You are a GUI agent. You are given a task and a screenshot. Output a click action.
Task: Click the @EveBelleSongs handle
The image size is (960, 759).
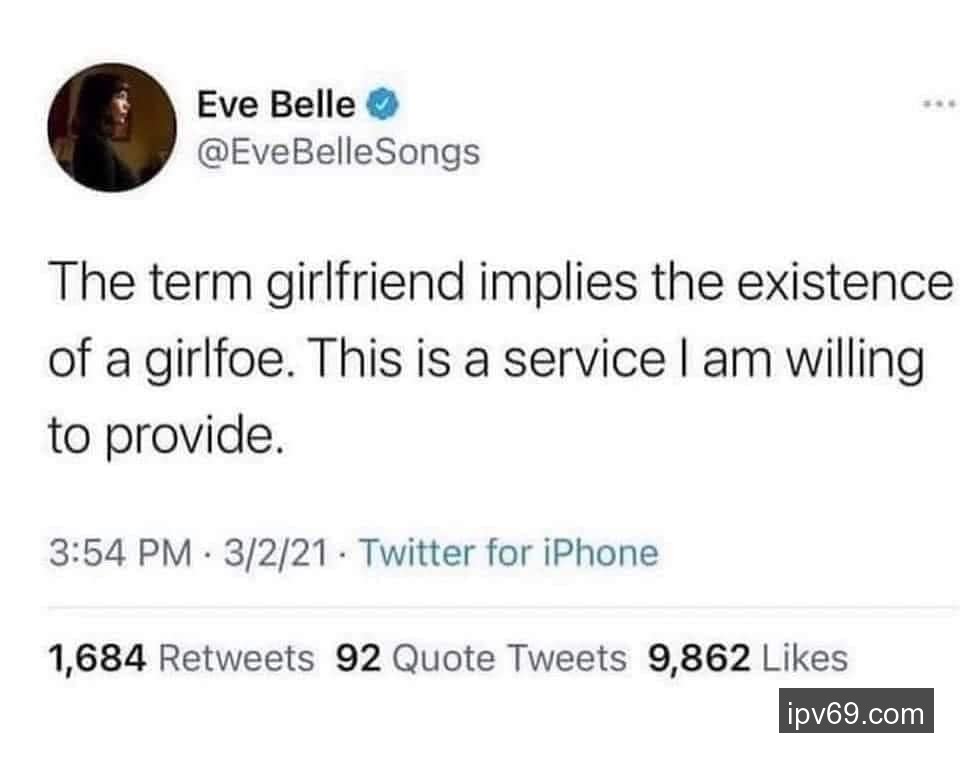(x=338, y=152)
